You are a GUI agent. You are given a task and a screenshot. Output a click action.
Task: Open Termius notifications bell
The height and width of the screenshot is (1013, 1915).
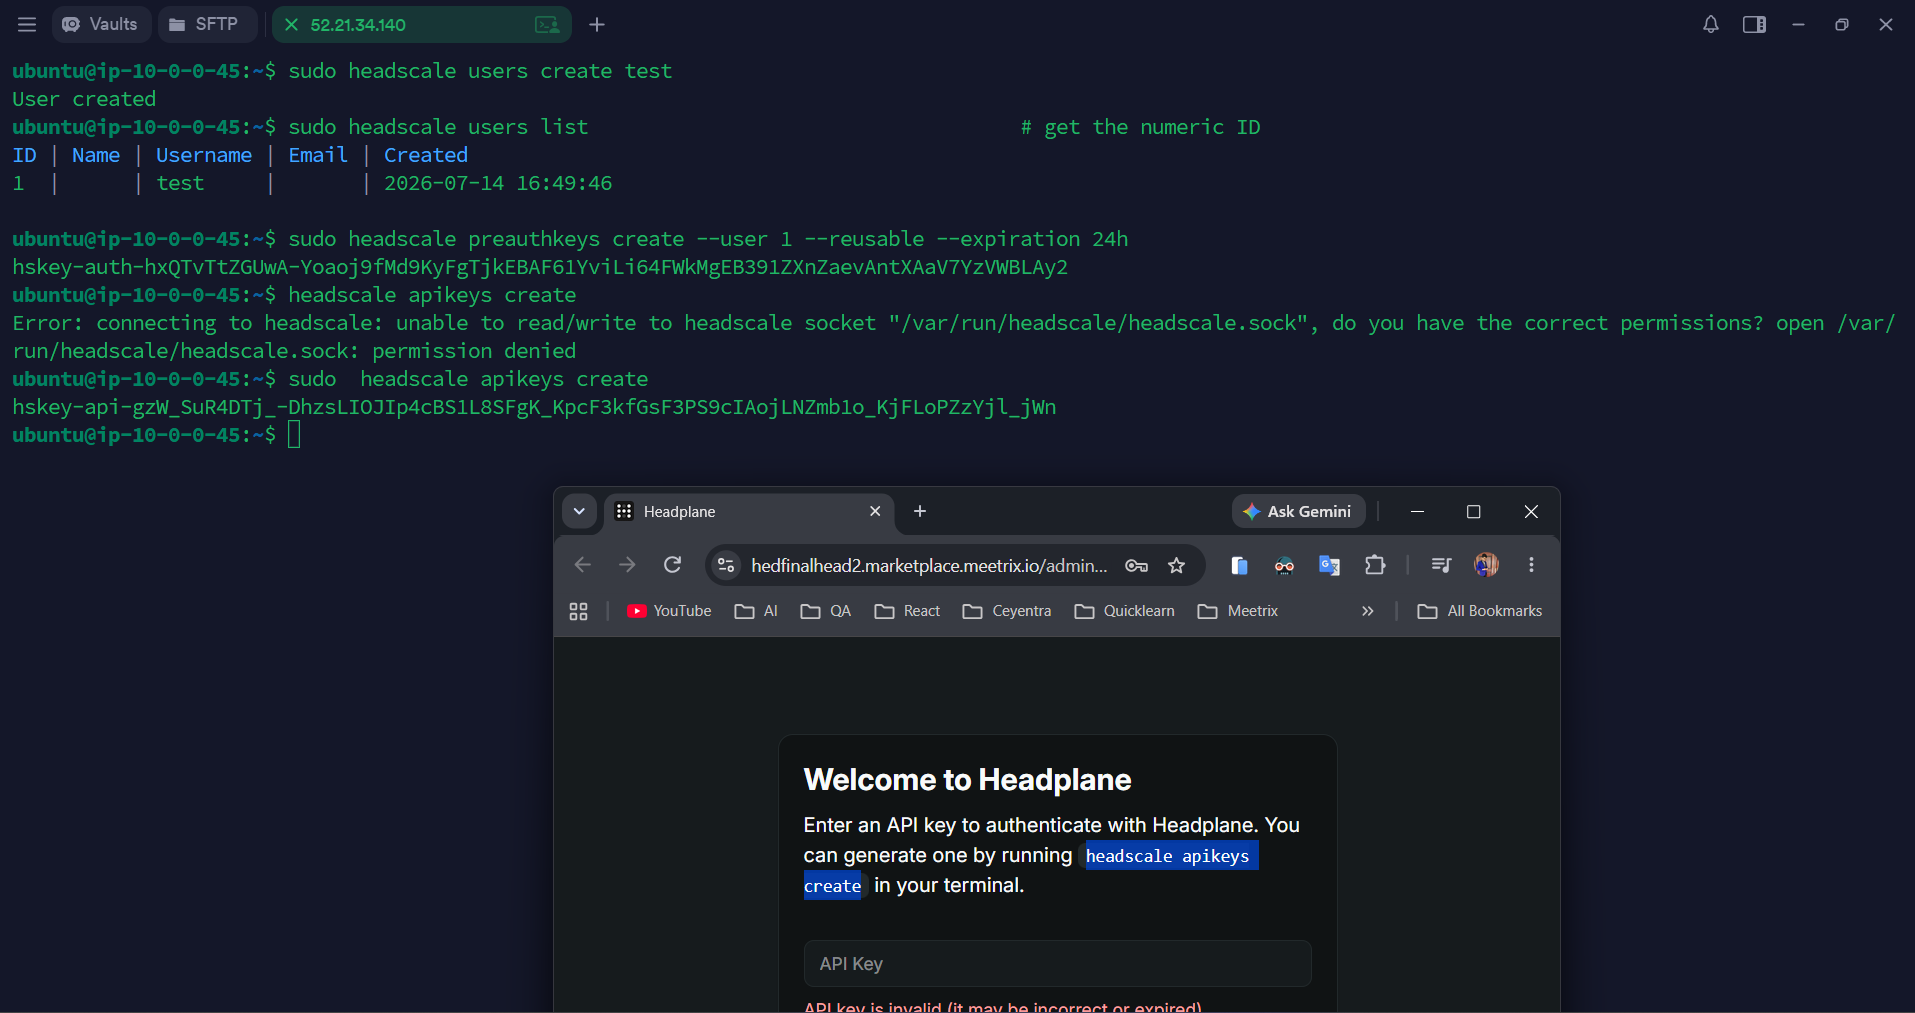[x=1711, y=24]
